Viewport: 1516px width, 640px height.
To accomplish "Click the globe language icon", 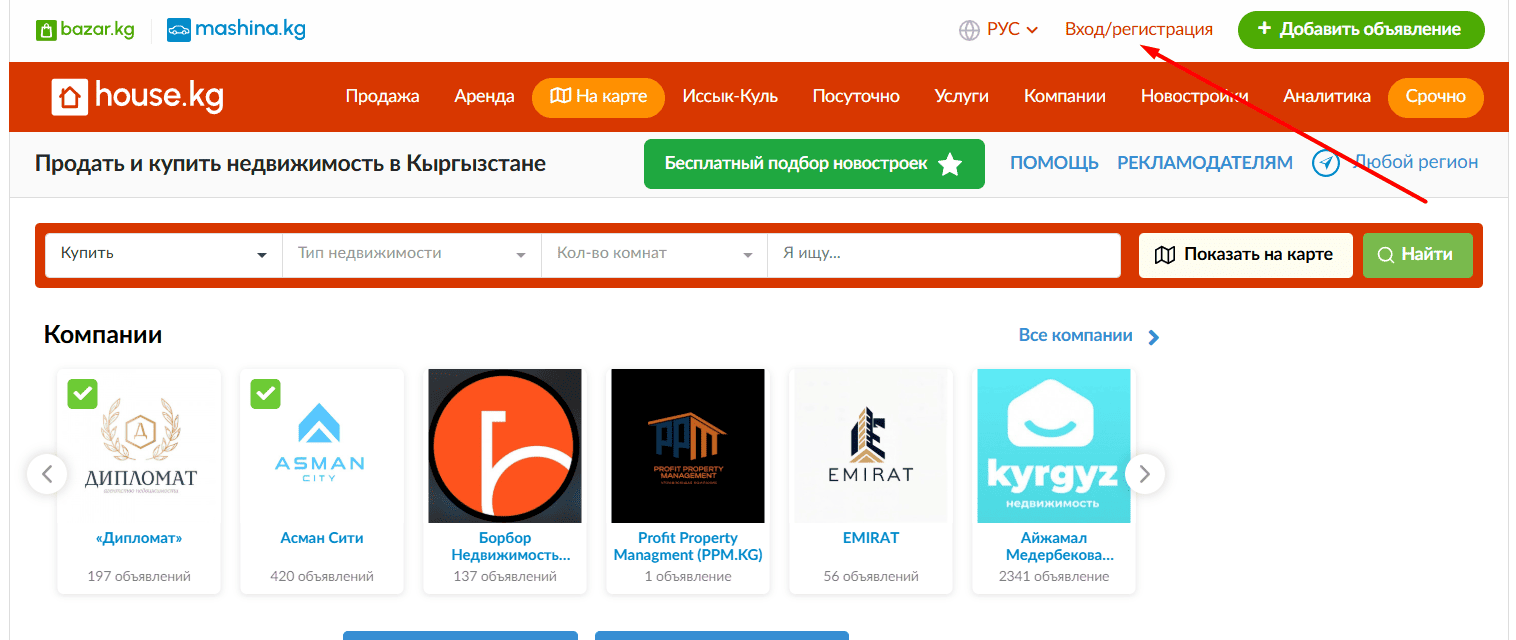I will click(x=969, y=30).
